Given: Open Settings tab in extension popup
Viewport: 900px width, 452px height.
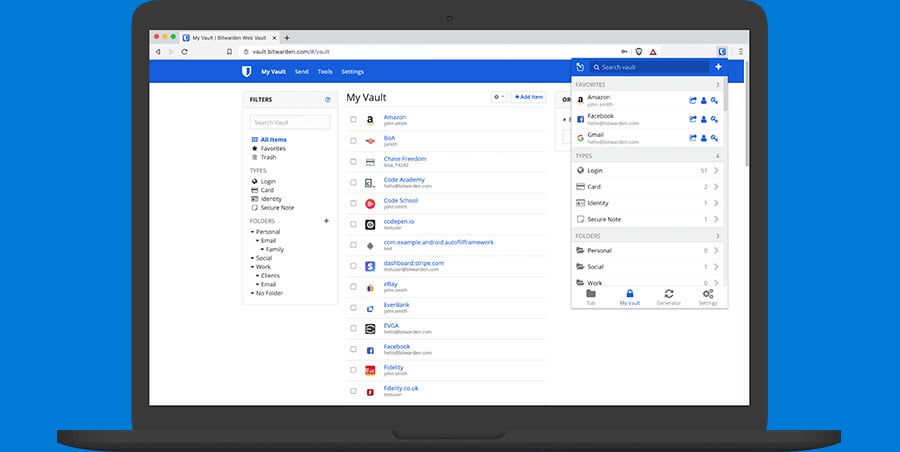Looking at the screenshot, I should click(x=708, y=297).
